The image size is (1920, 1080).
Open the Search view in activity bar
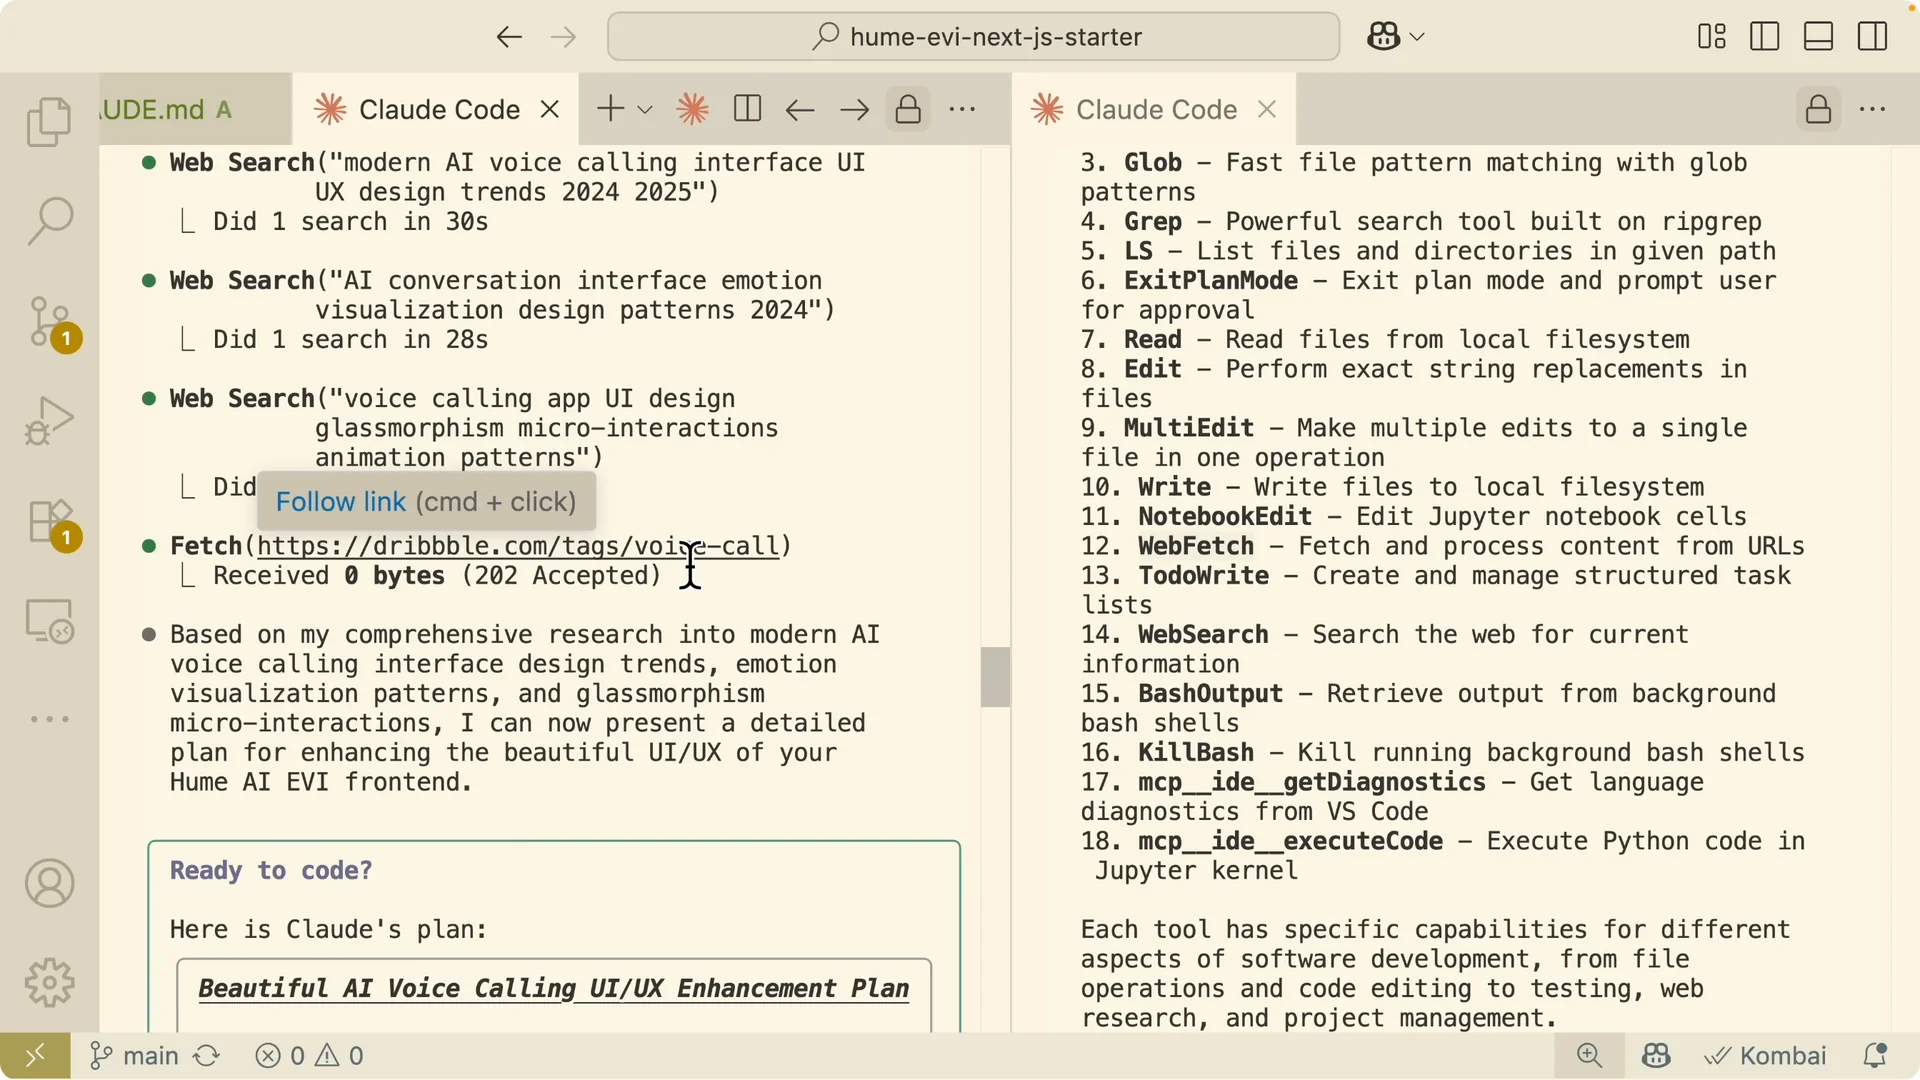[49, 221]
